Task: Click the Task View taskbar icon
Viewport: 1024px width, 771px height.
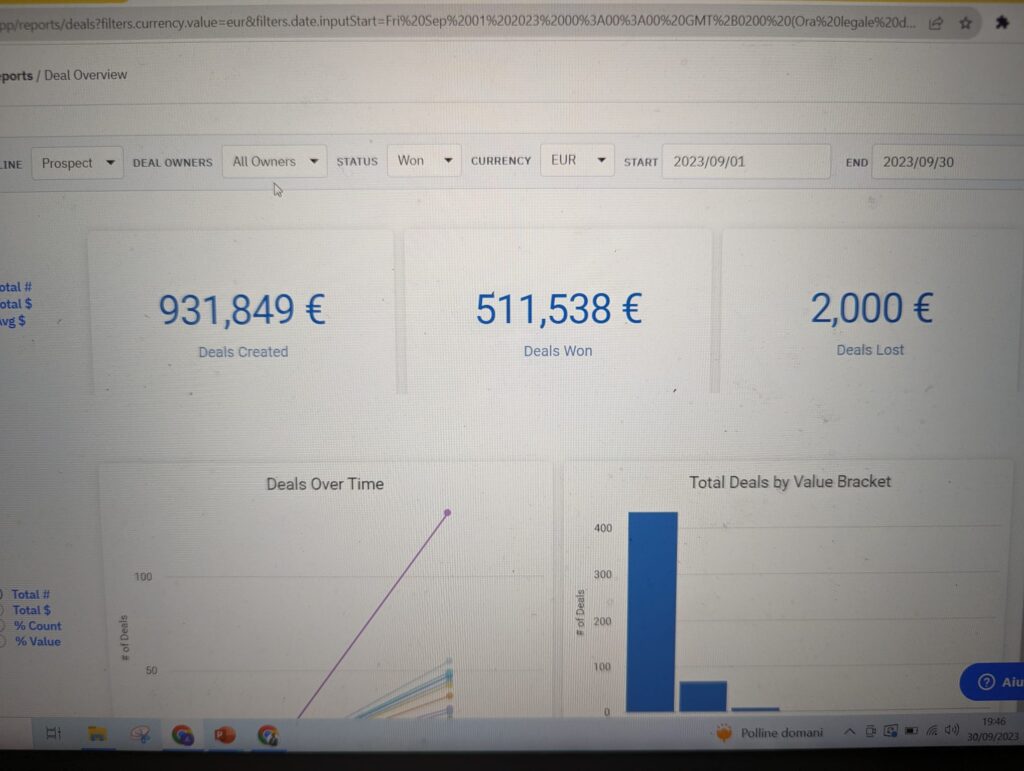Action: pyautogui.click(x=54, y=733)
